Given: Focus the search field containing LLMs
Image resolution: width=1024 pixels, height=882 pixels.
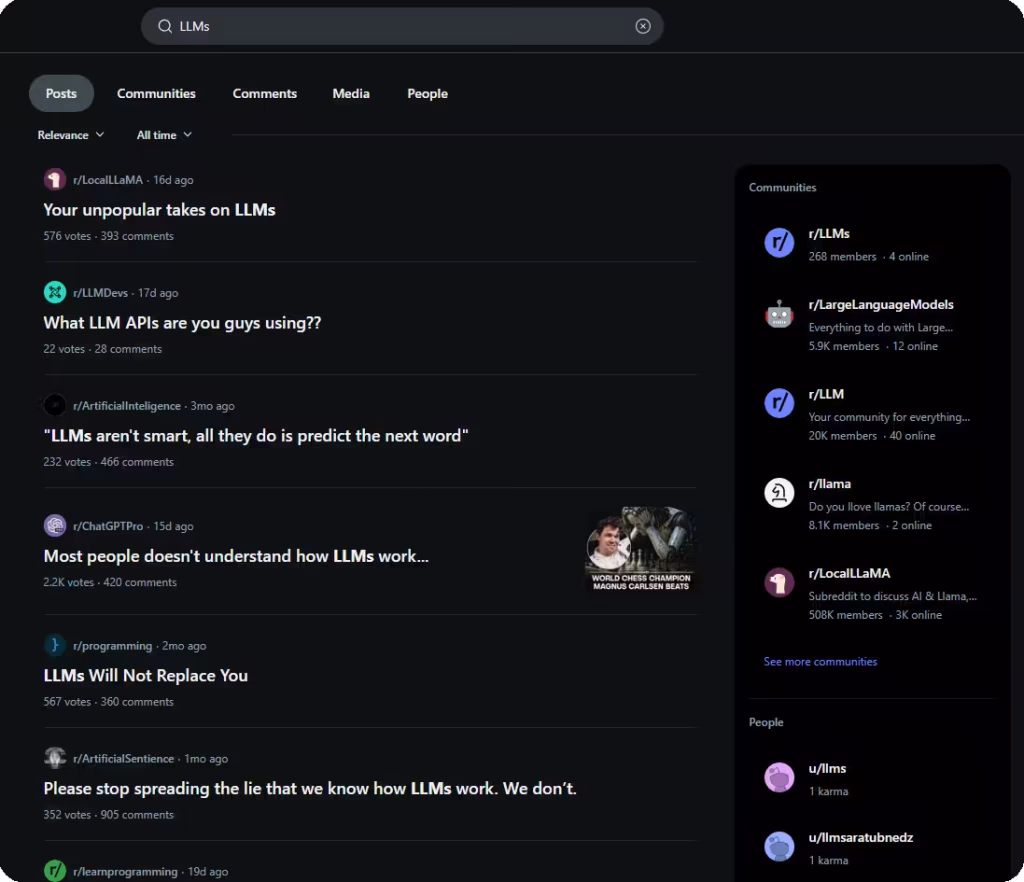Looking at the screenshot, I should (402, 26).
